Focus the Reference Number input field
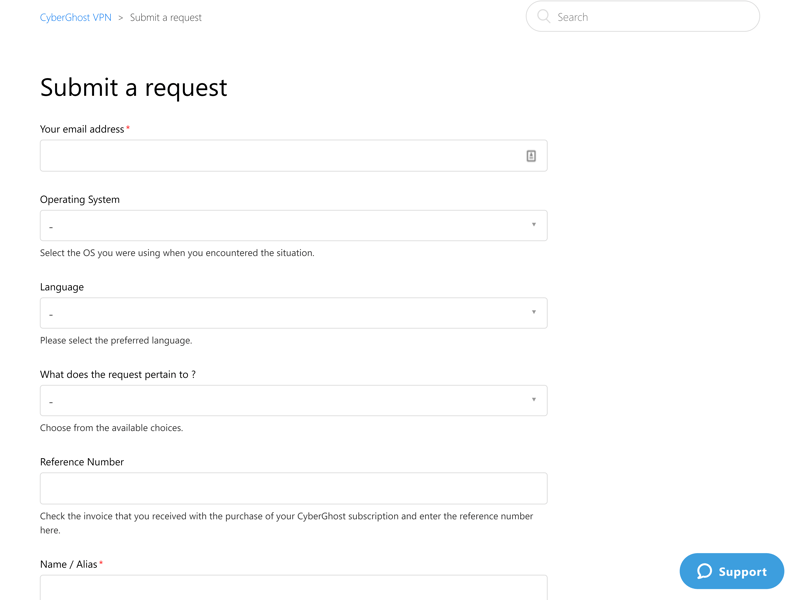This screenshot has height=600, width=800. coord(293,488)
